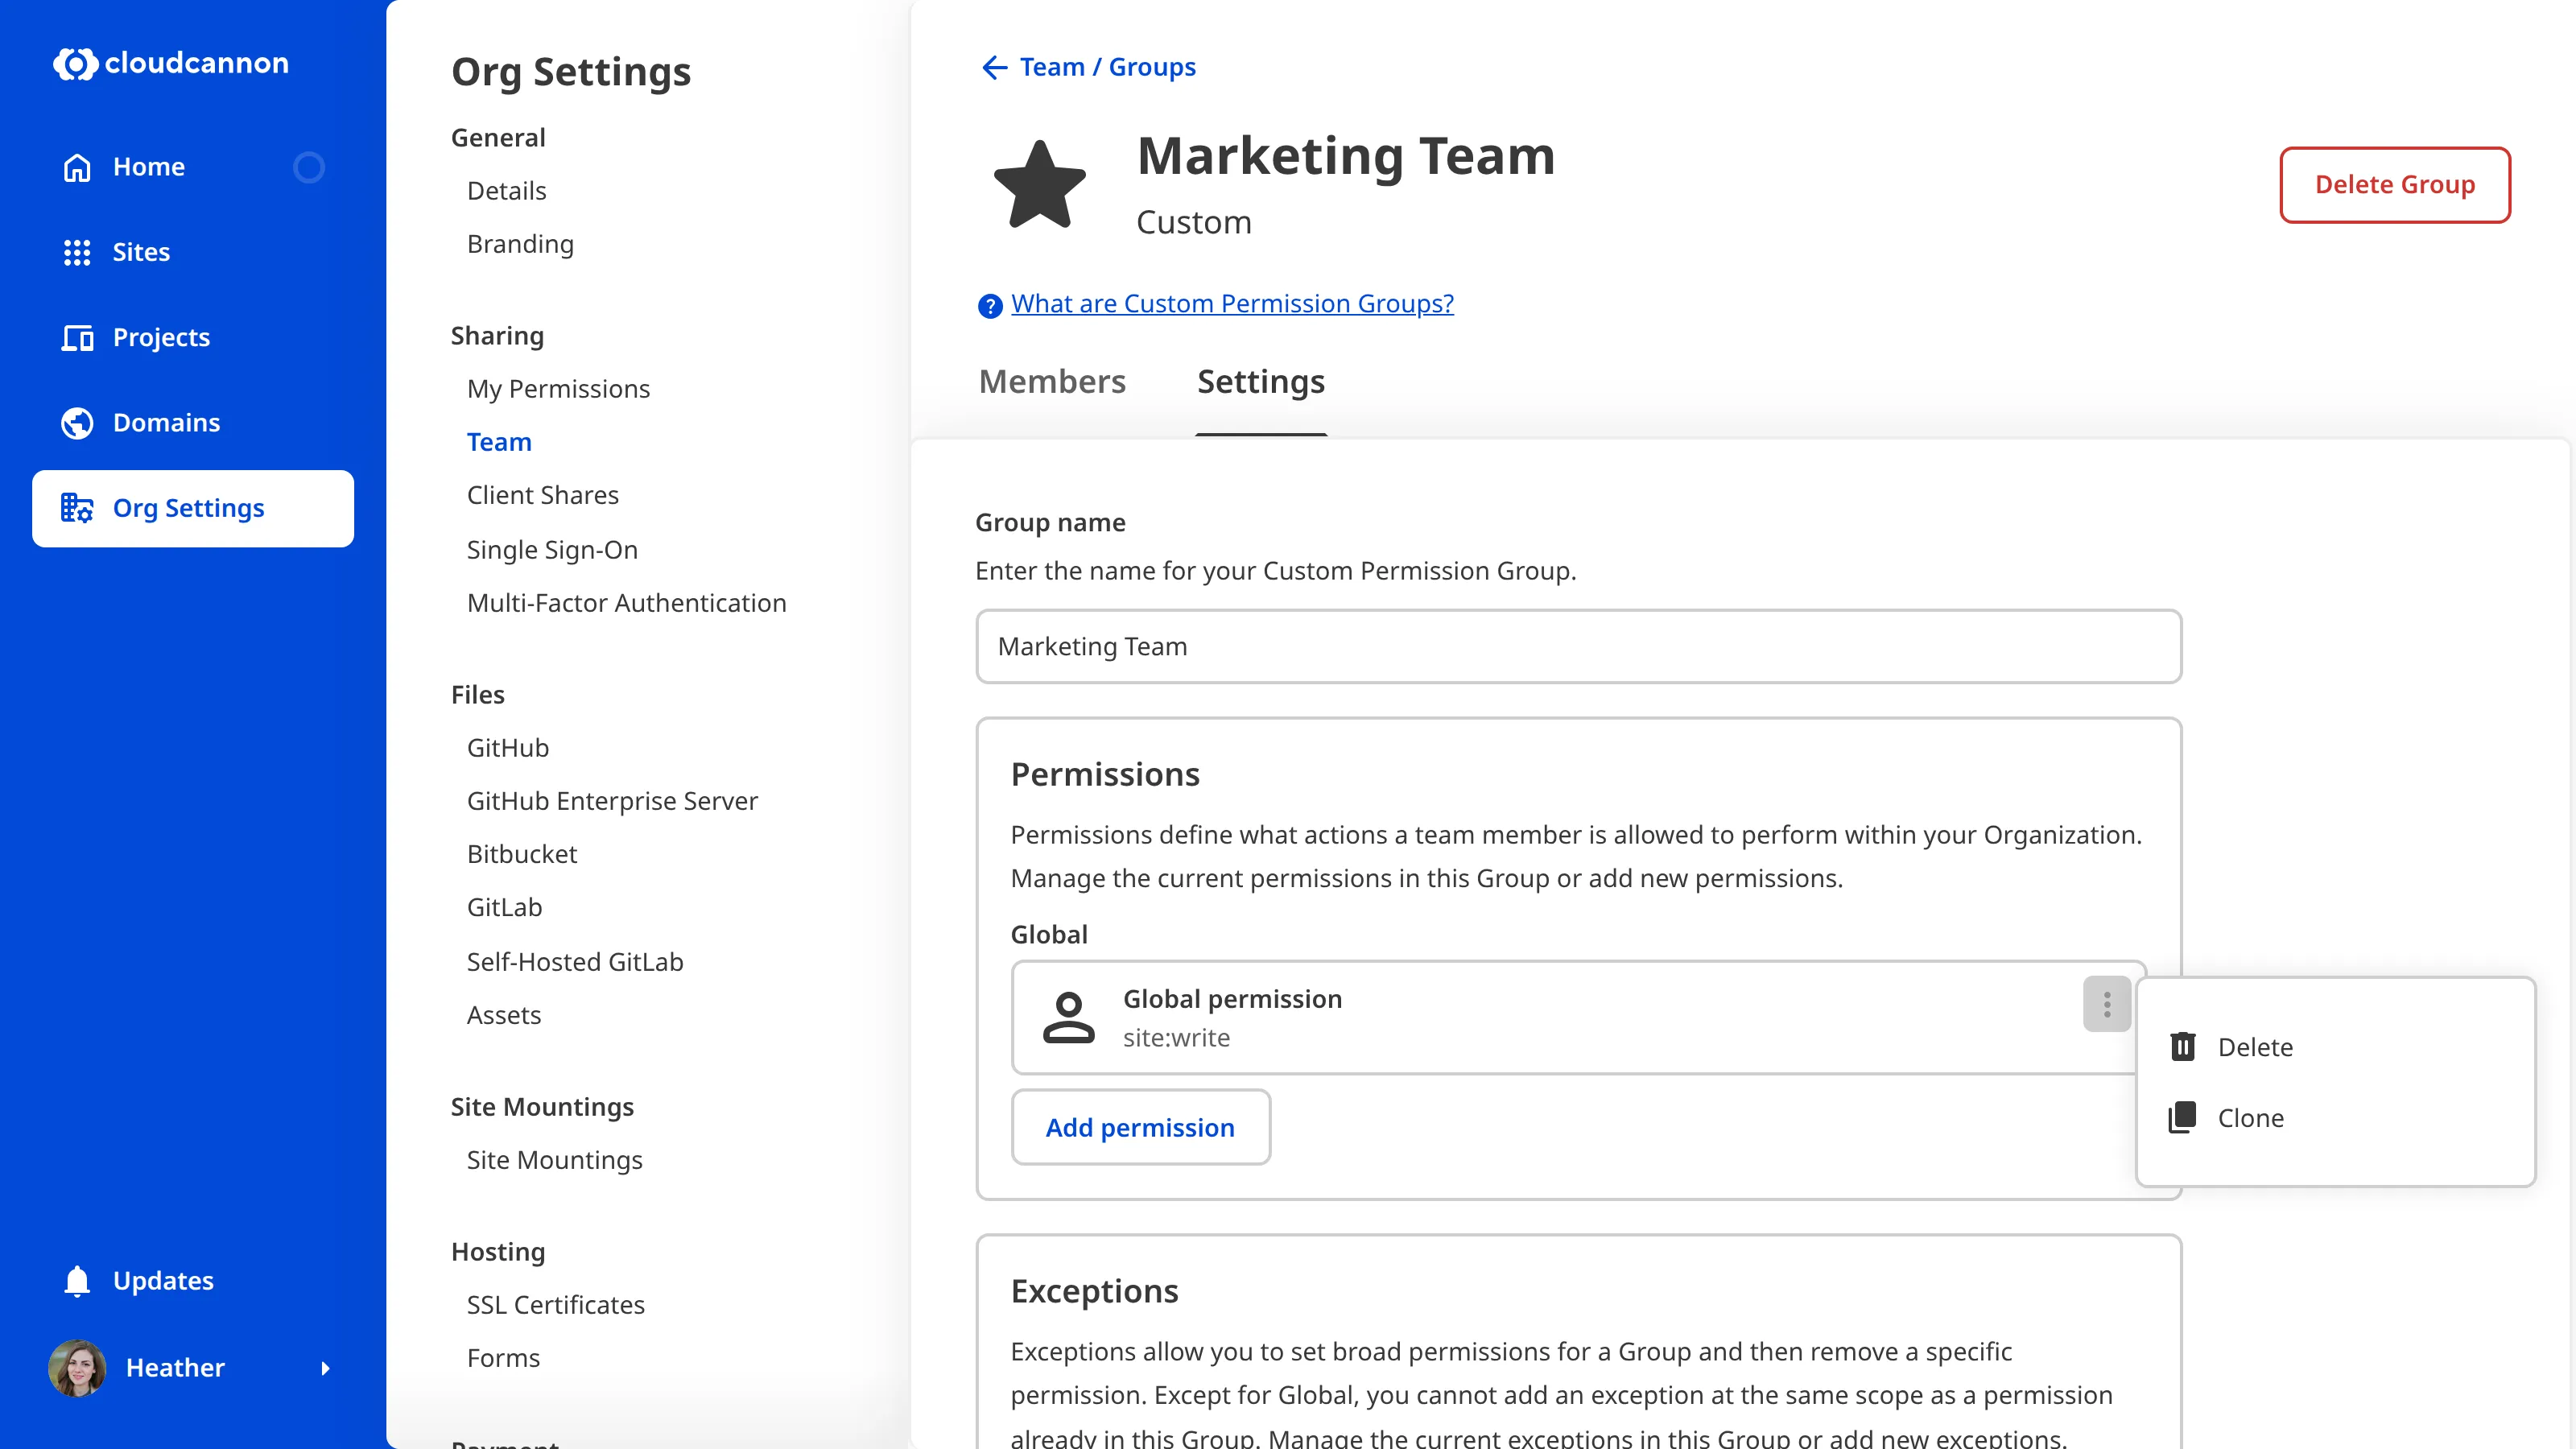Image resolution: width=2576 pixels, height=1449 pixels.
Task: Click the Add permission button
Action: [1140, 1127]
